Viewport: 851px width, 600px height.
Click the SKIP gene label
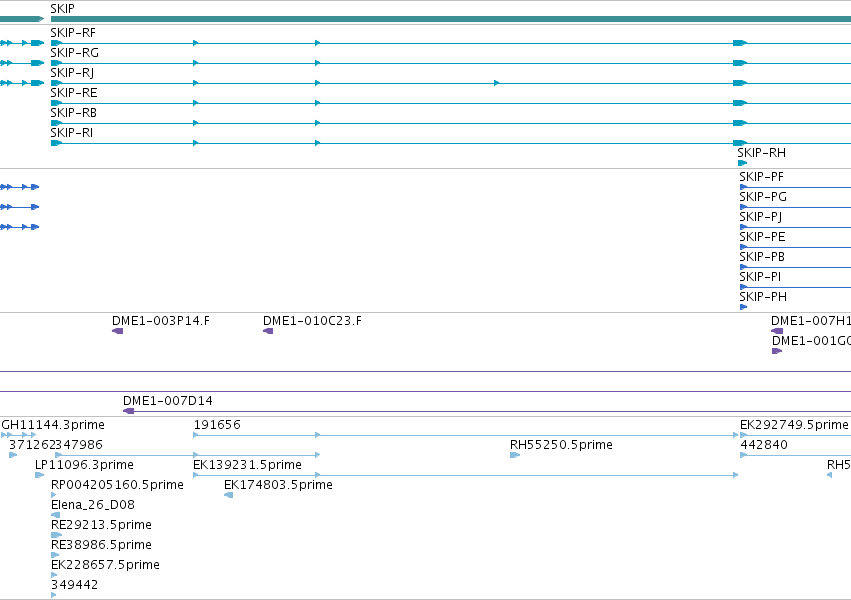pyautogui.click(x=62, y=9)
